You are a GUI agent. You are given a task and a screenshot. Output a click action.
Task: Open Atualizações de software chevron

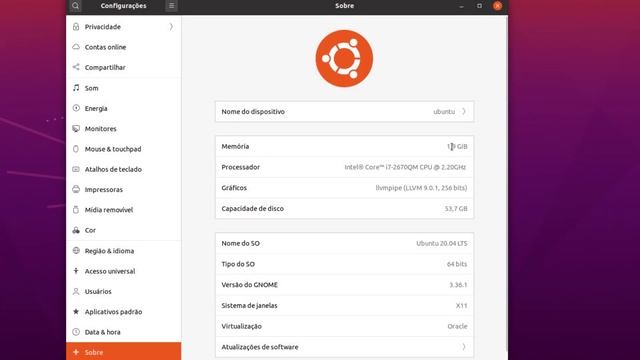(464, 347)
